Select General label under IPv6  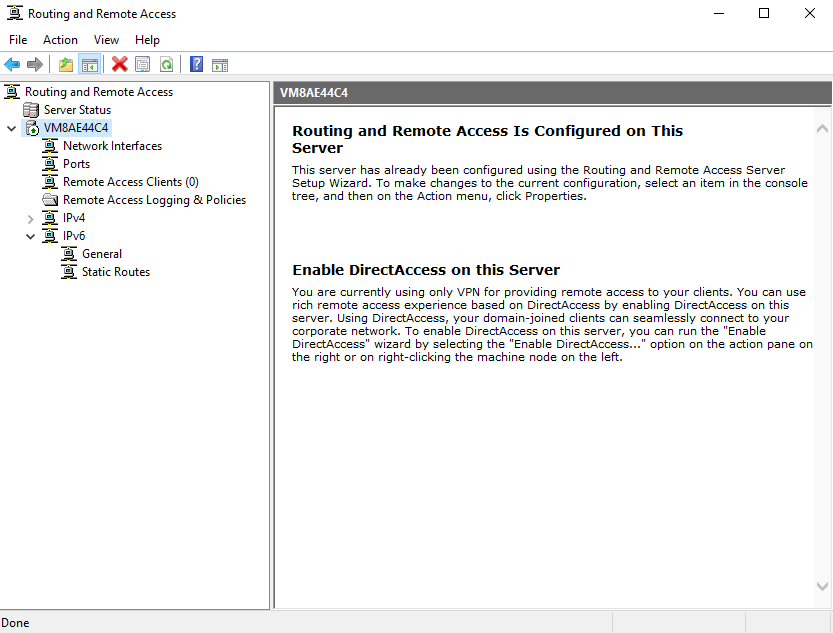[102, 254]
